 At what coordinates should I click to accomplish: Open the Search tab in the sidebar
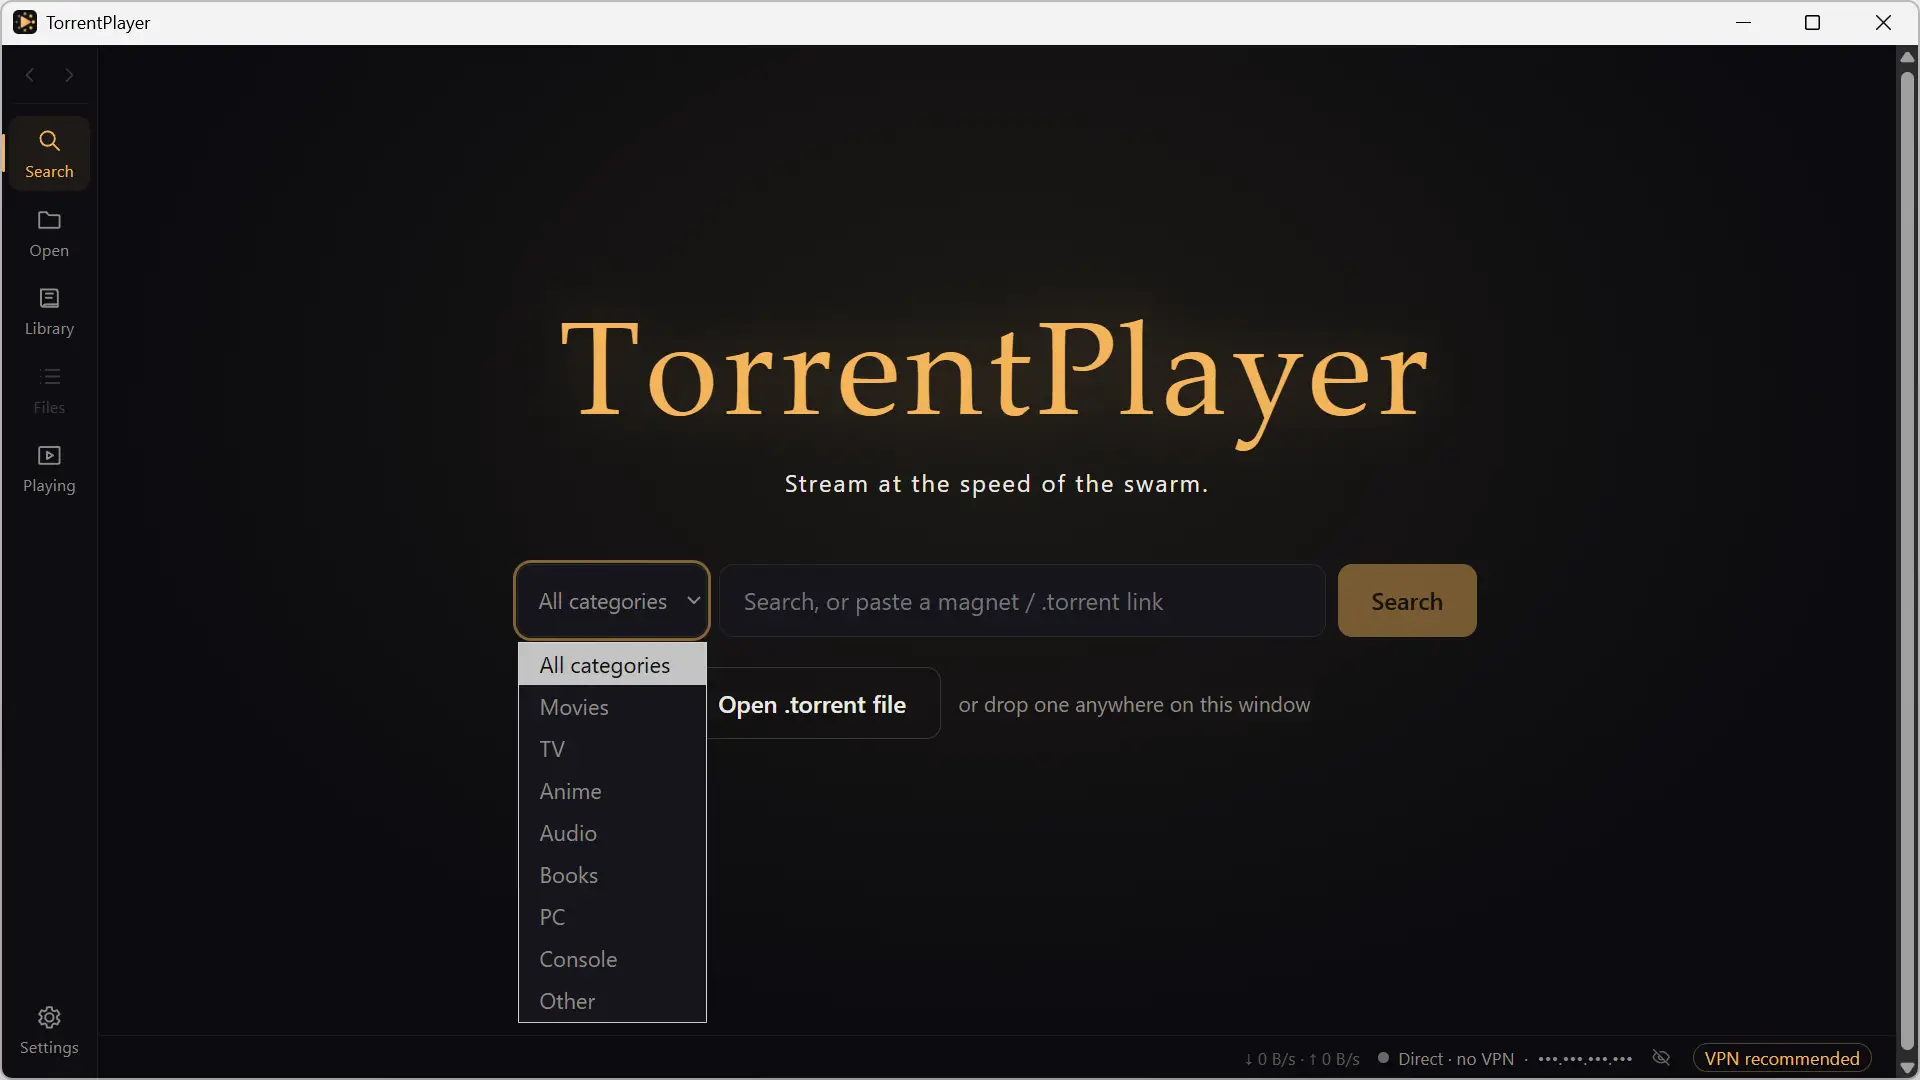click(49, 154)
